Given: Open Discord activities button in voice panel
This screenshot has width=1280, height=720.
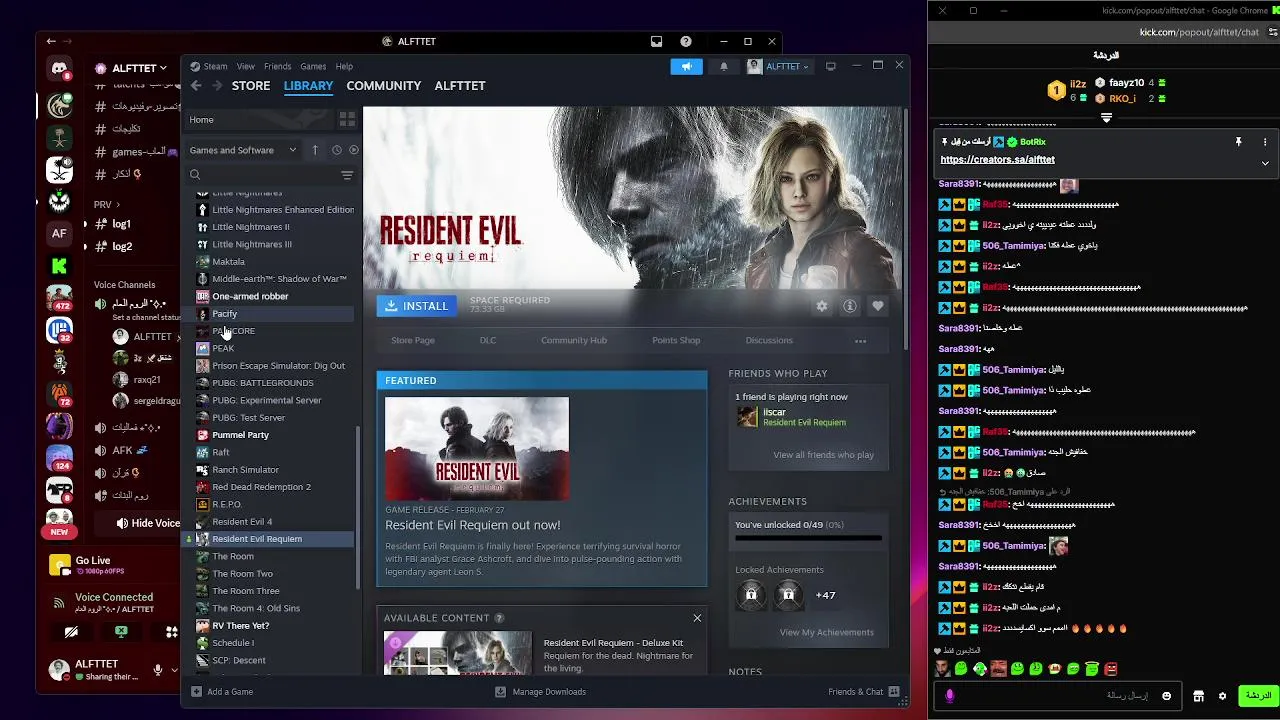Looking at the screenshot, I should pos(171,632).
